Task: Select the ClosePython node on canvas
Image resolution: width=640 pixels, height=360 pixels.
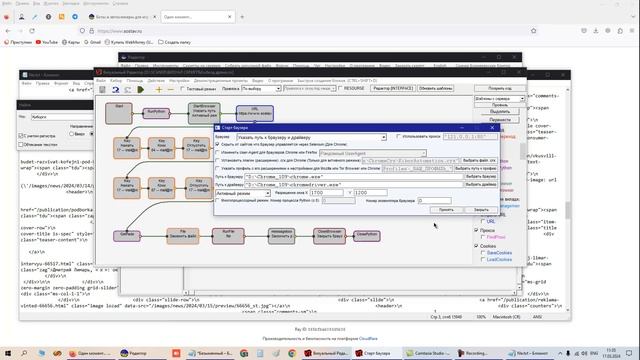Action: [367, 236]
